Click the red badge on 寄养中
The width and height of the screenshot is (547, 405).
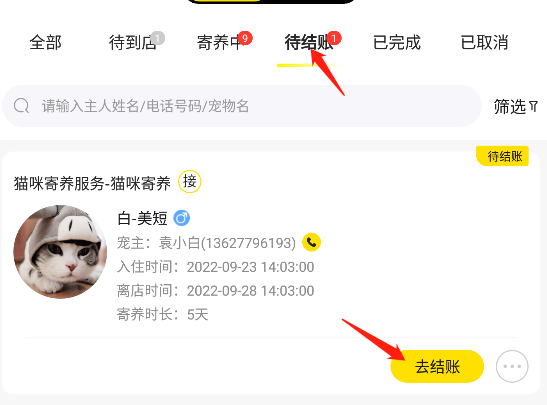click(245, 38)
